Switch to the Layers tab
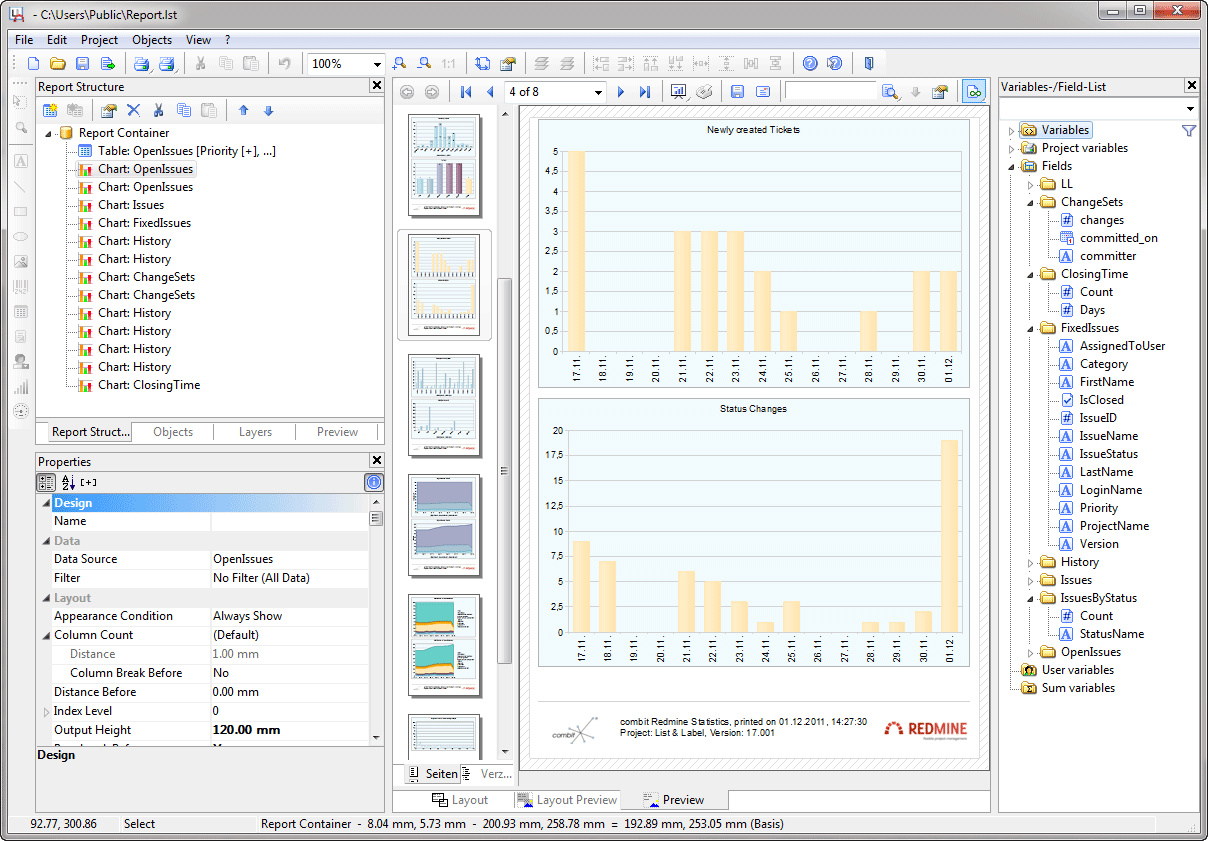 tap(255, 432)
